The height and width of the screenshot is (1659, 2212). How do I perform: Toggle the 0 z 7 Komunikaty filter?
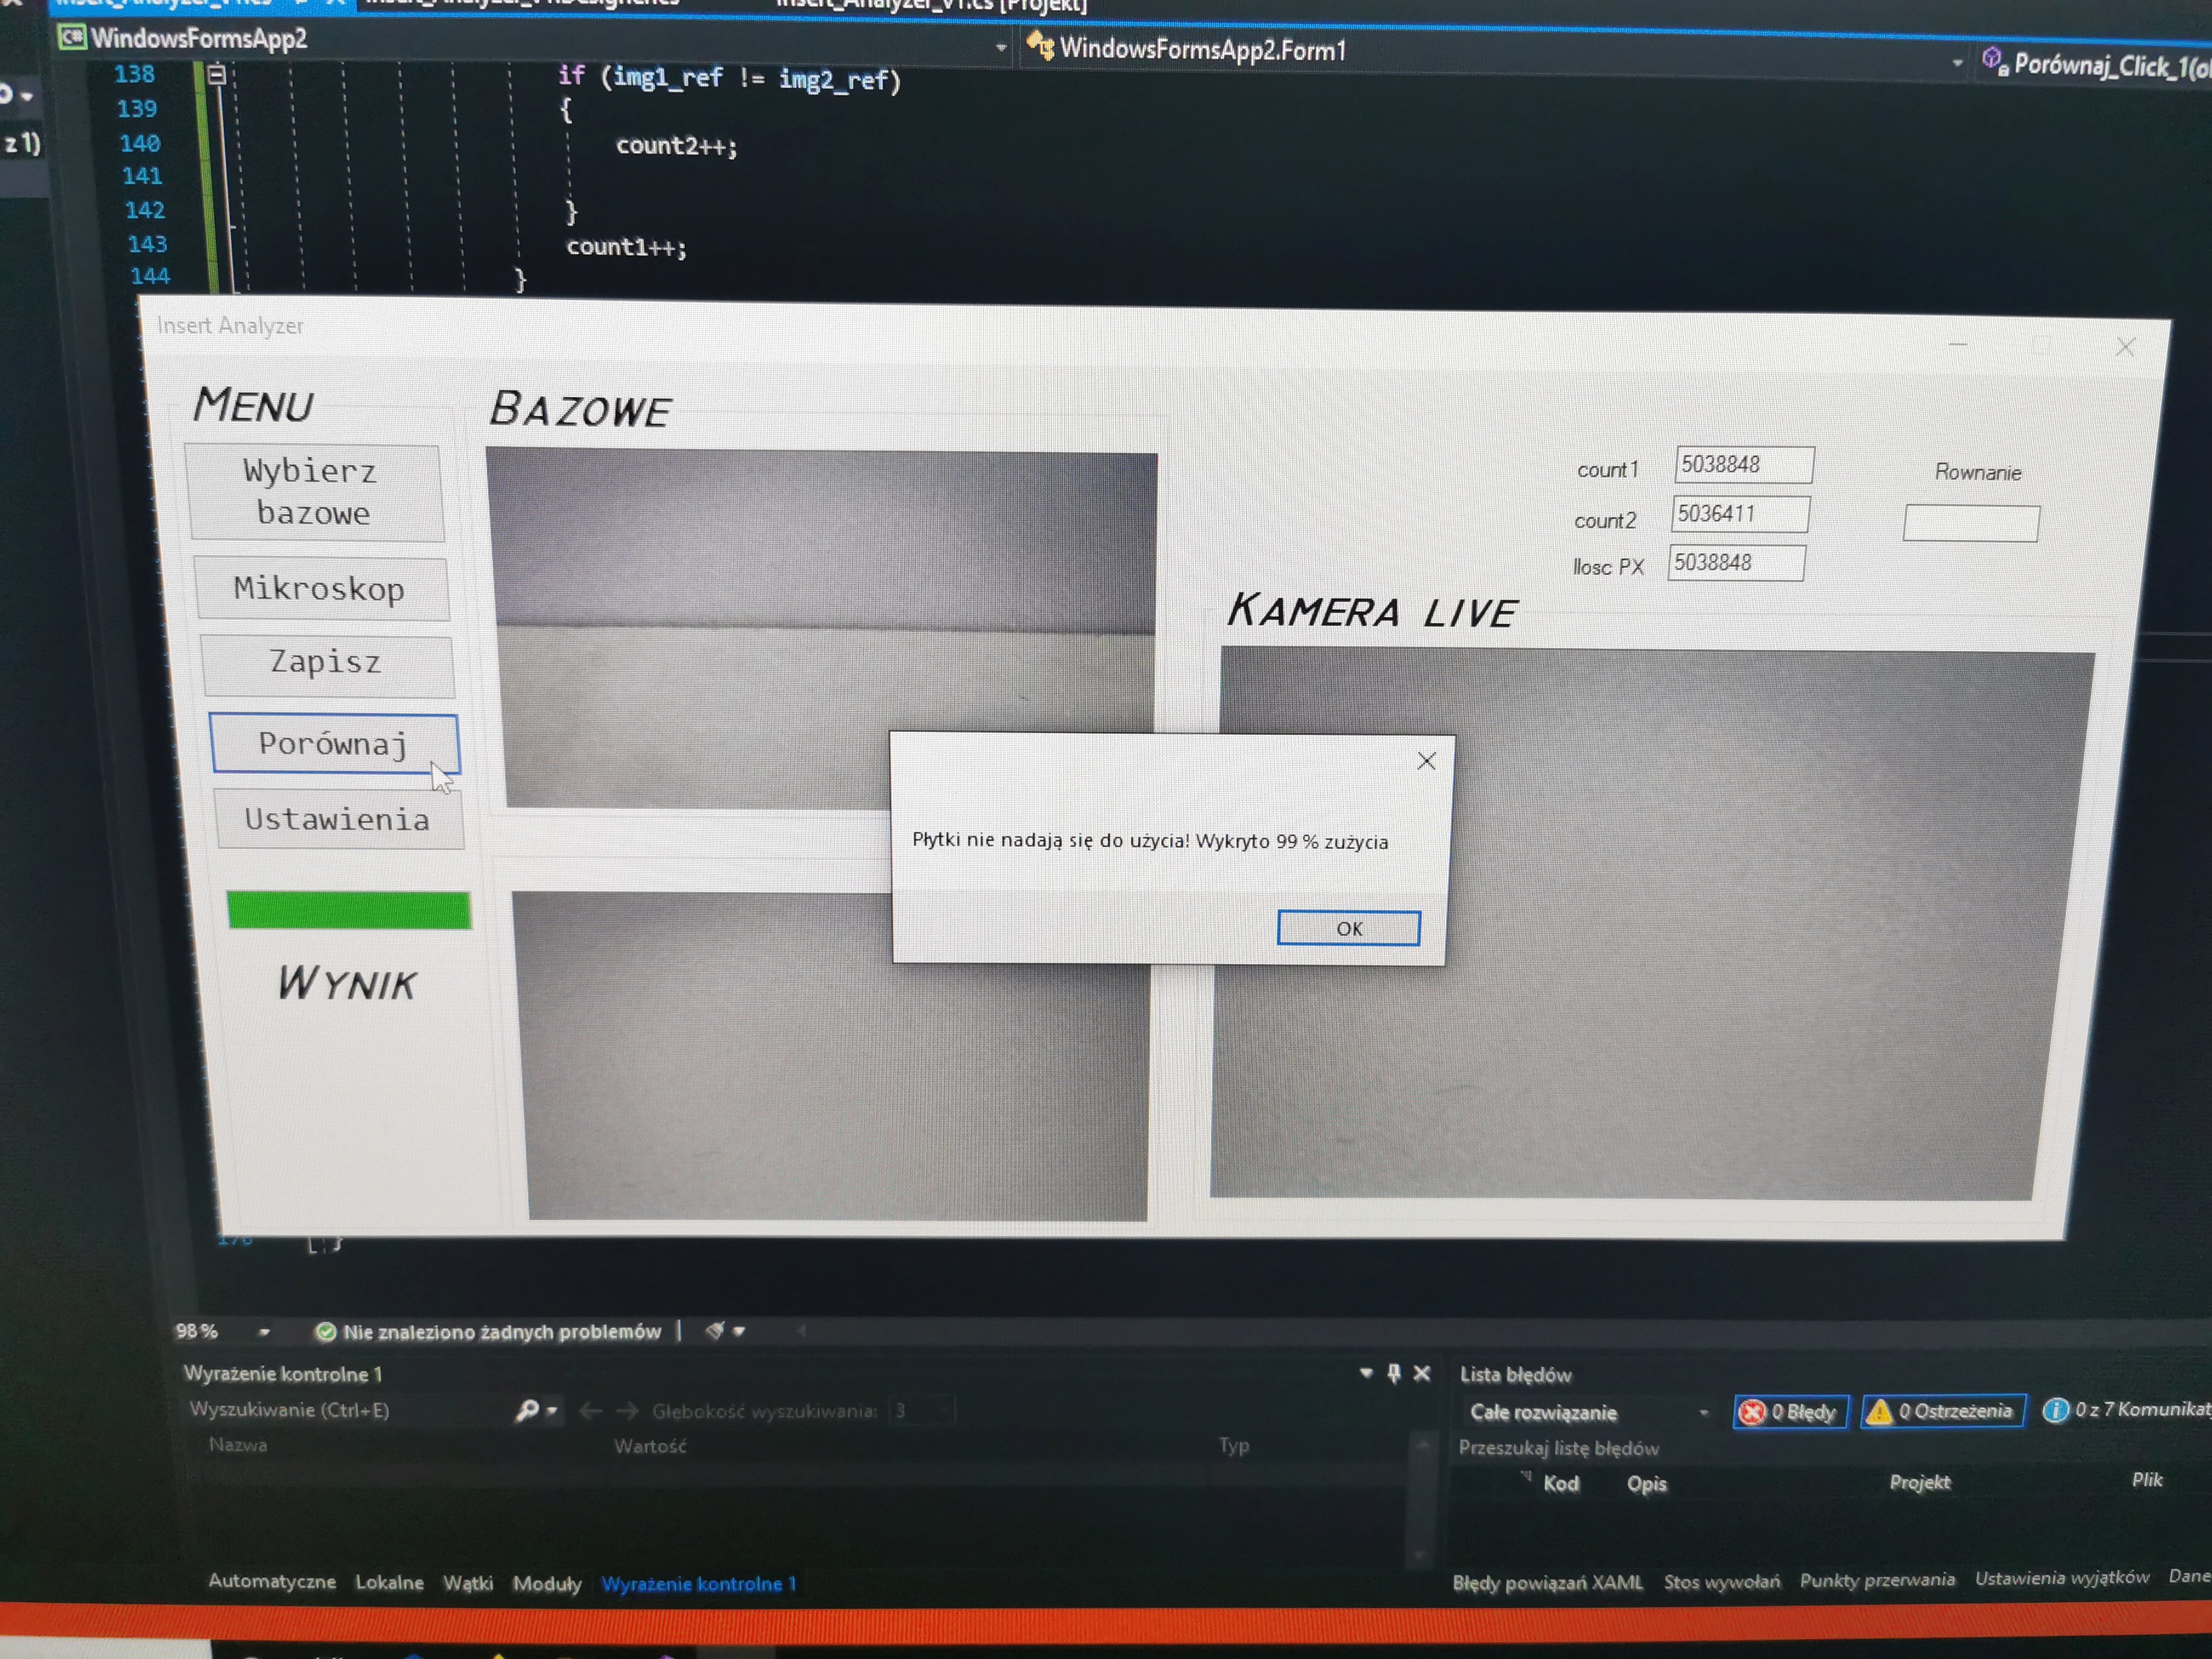click(2125, 1409)
